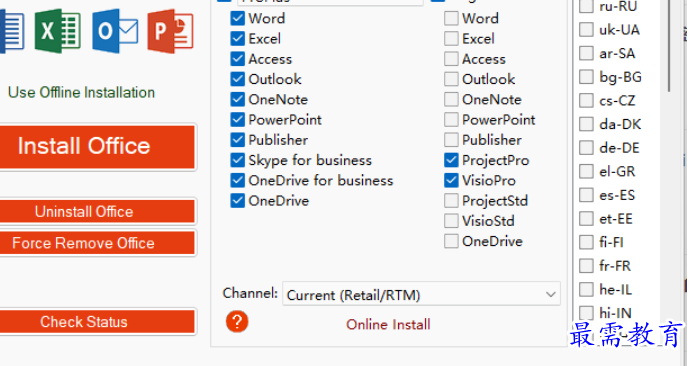The image size is (691, 366).
Task: Uncheck OneDrive for business checkbox
Action: click(x=237, y=181)
